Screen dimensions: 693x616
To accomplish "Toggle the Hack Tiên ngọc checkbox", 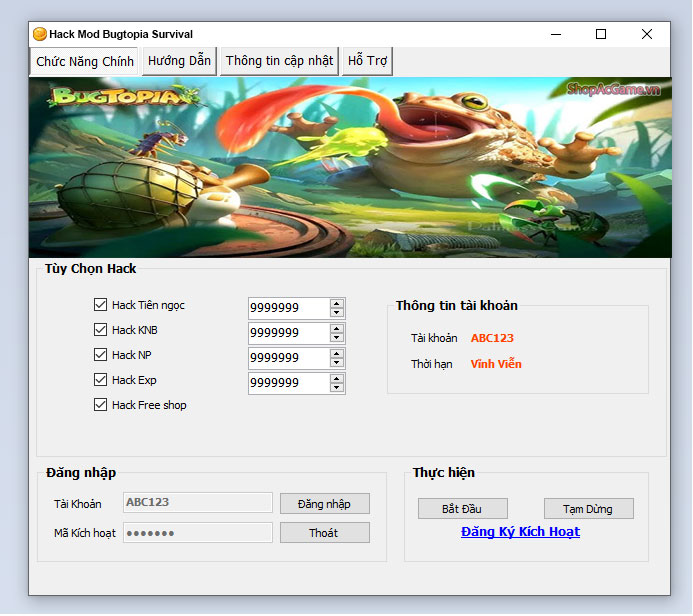I will point(100,304).
